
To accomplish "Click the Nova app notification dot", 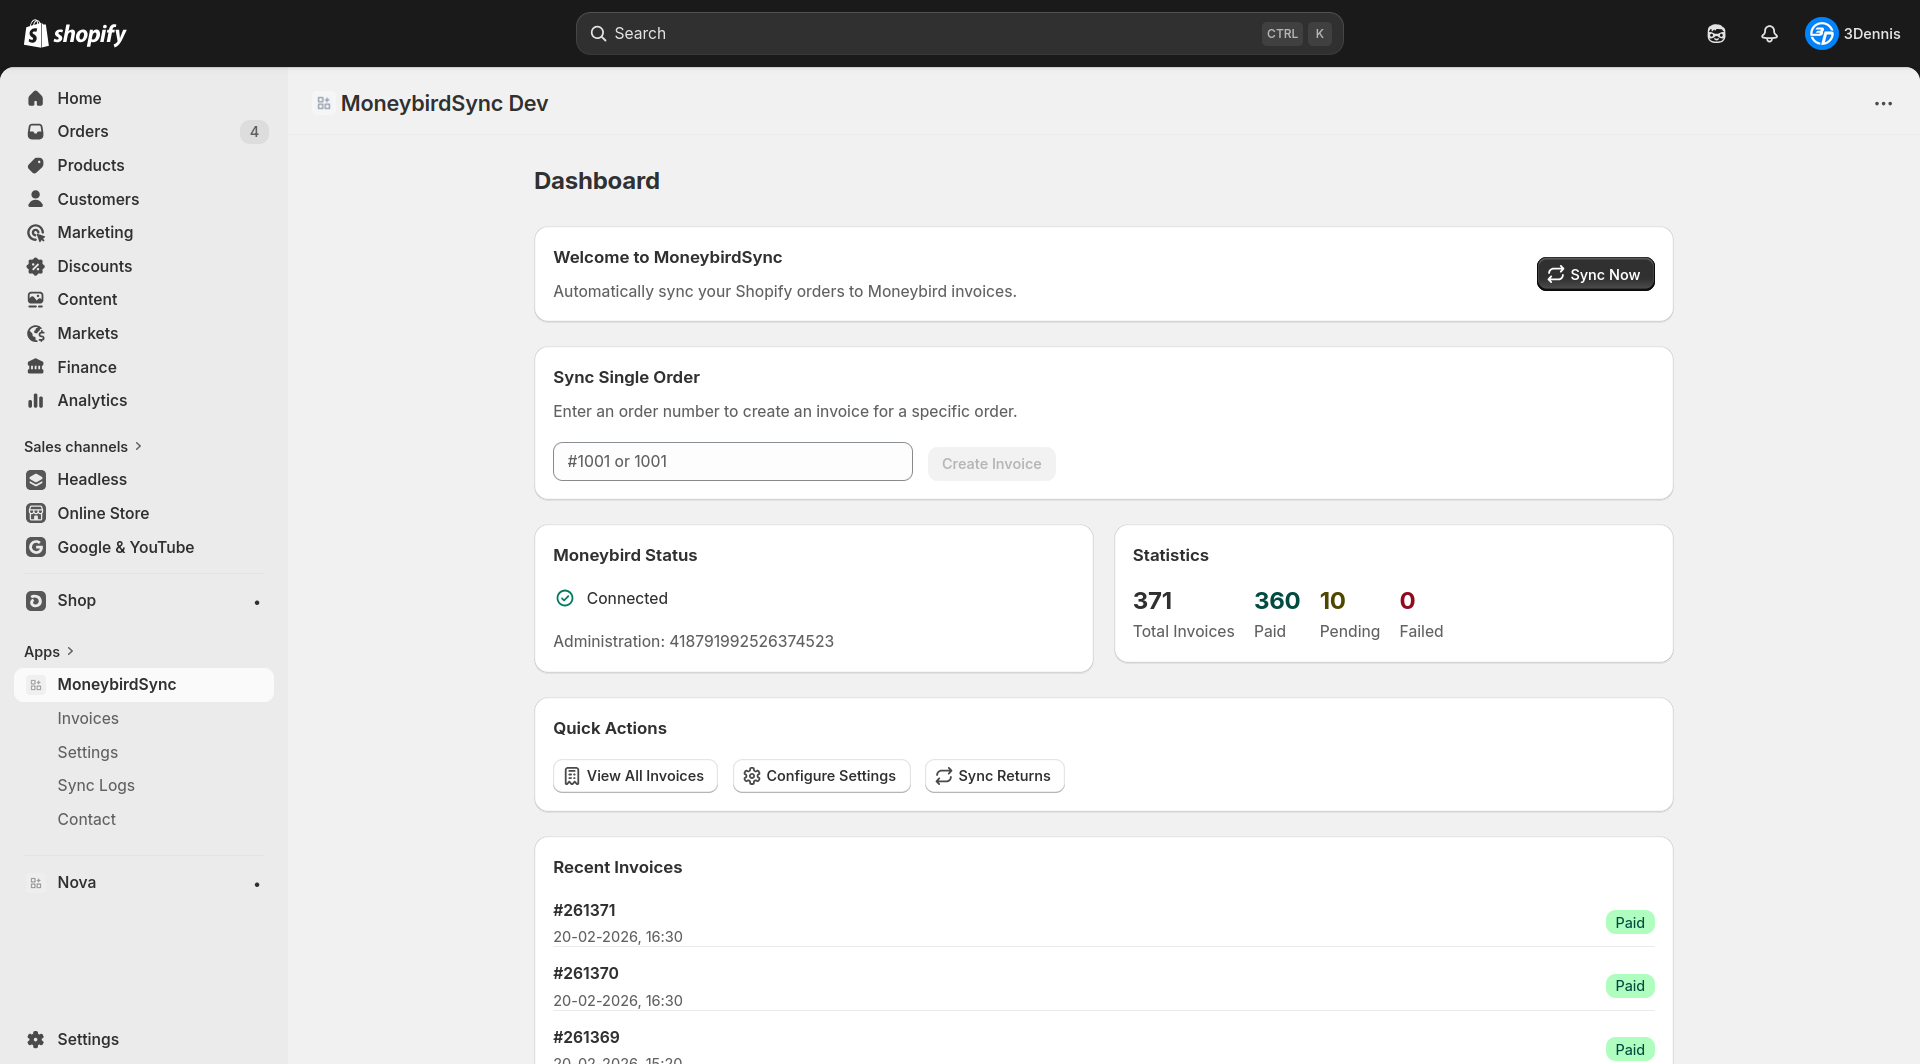I will pos(257,883).
